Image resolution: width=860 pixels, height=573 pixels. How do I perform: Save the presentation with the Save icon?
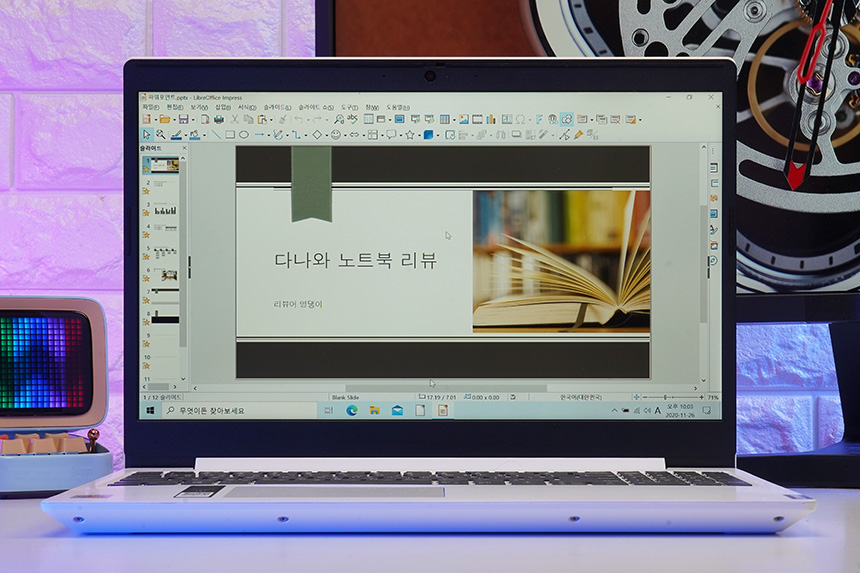tap(183, 120)
